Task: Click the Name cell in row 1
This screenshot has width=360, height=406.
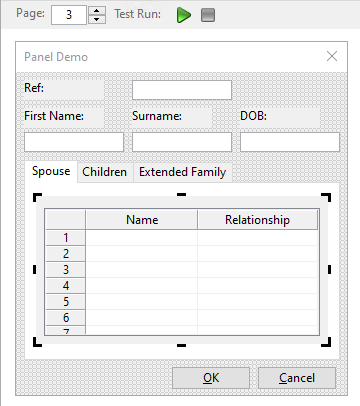Action: coord(142,238)
